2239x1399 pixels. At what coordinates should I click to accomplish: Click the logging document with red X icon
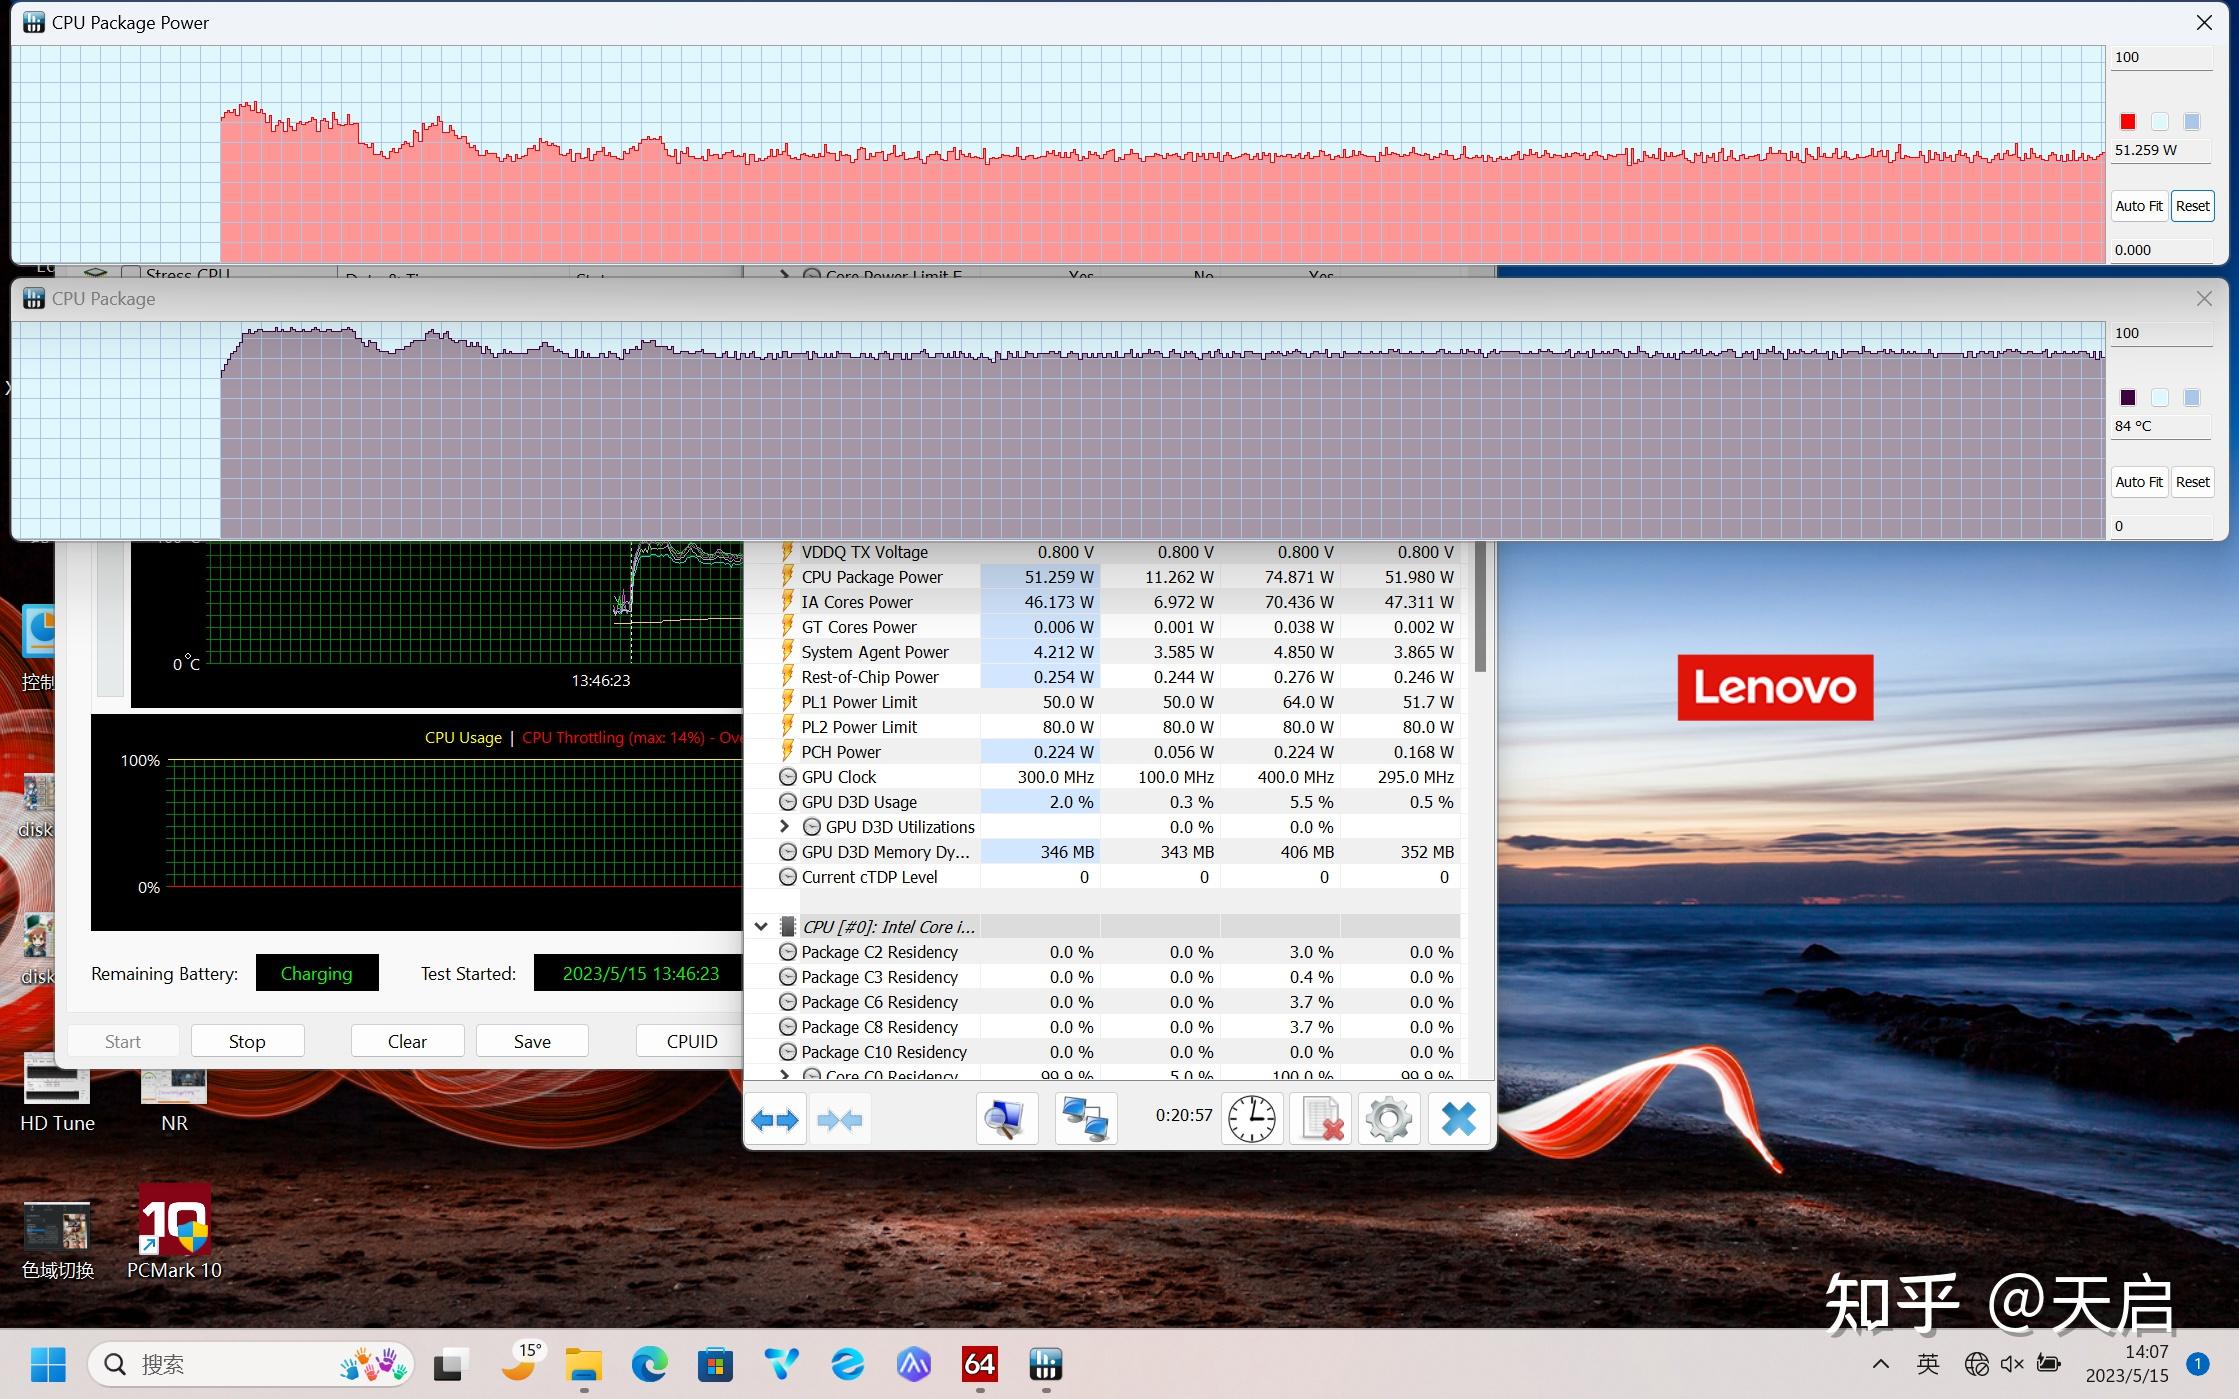(1320, 1119)
